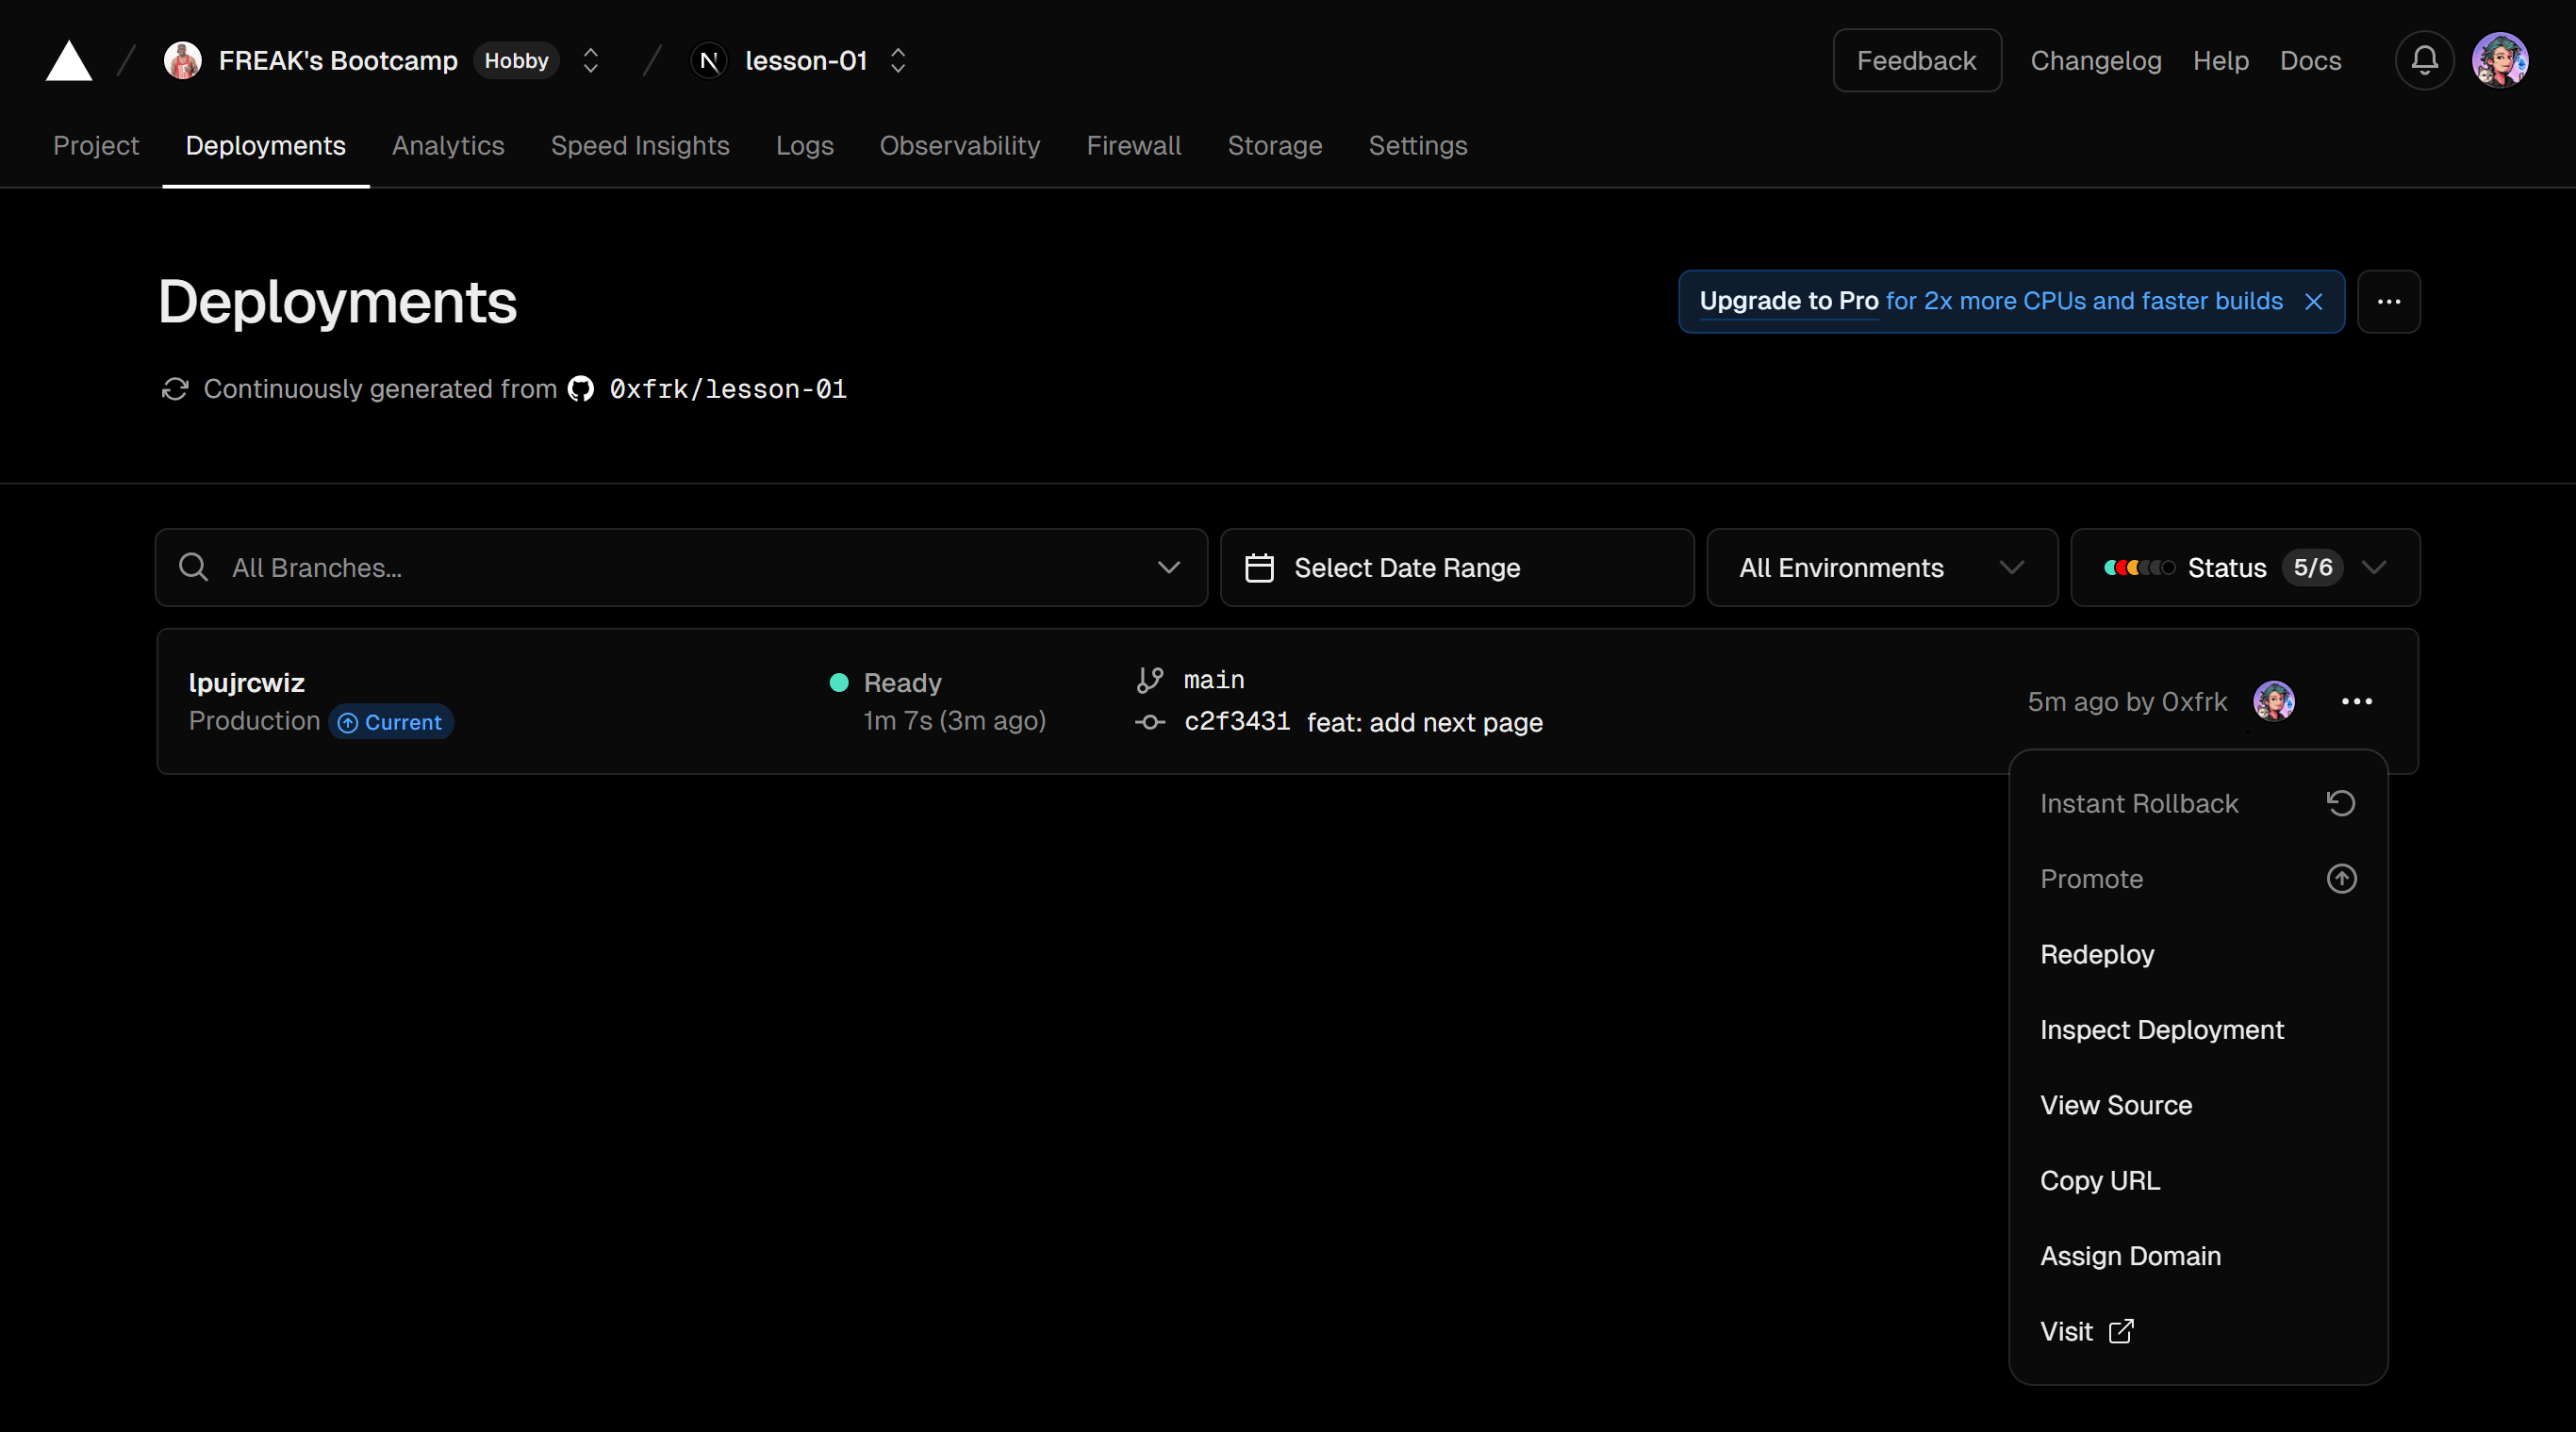Click commit message feat: add next page

(1424, 722)
